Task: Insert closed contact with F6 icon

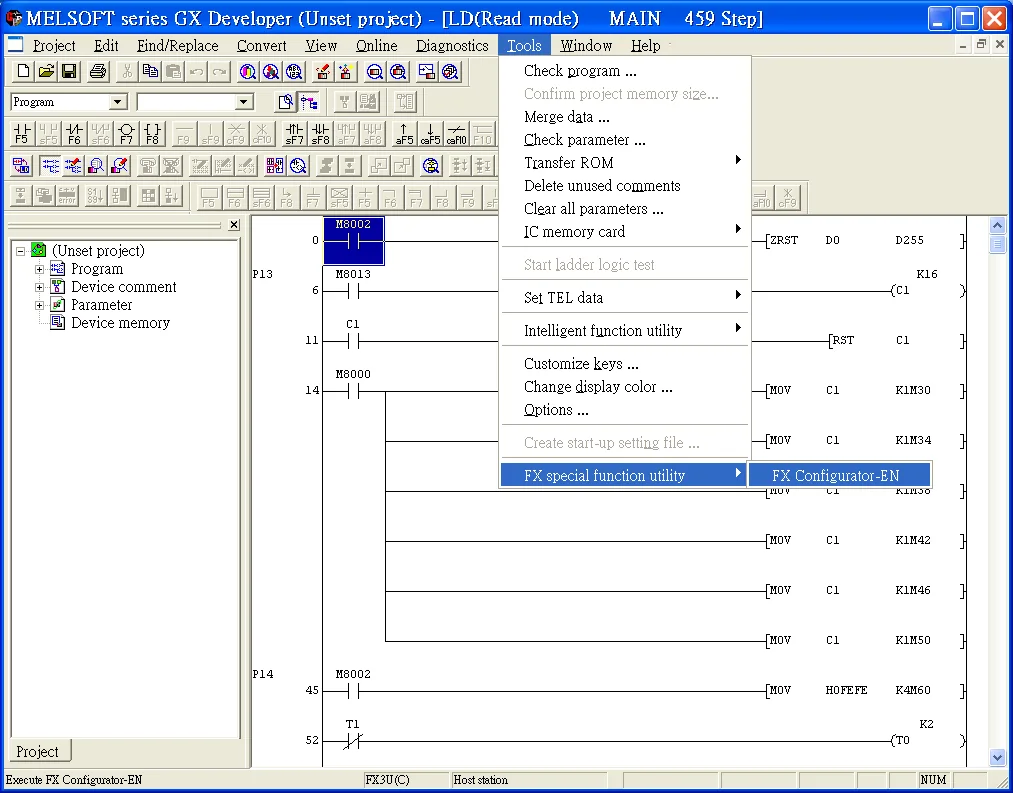Action: 74,134
